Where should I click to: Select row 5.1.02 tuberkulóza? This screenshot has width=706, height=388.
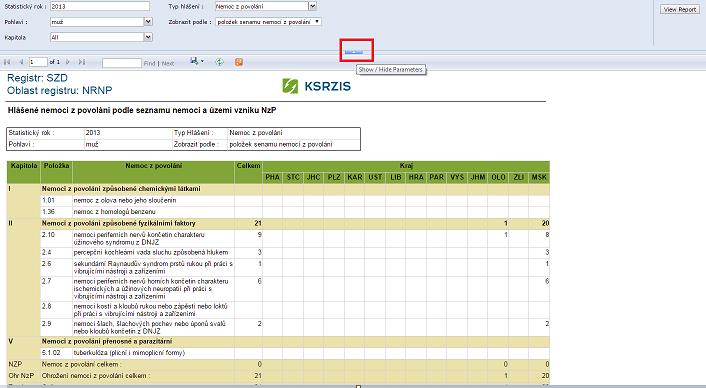(x=295, y=353)
